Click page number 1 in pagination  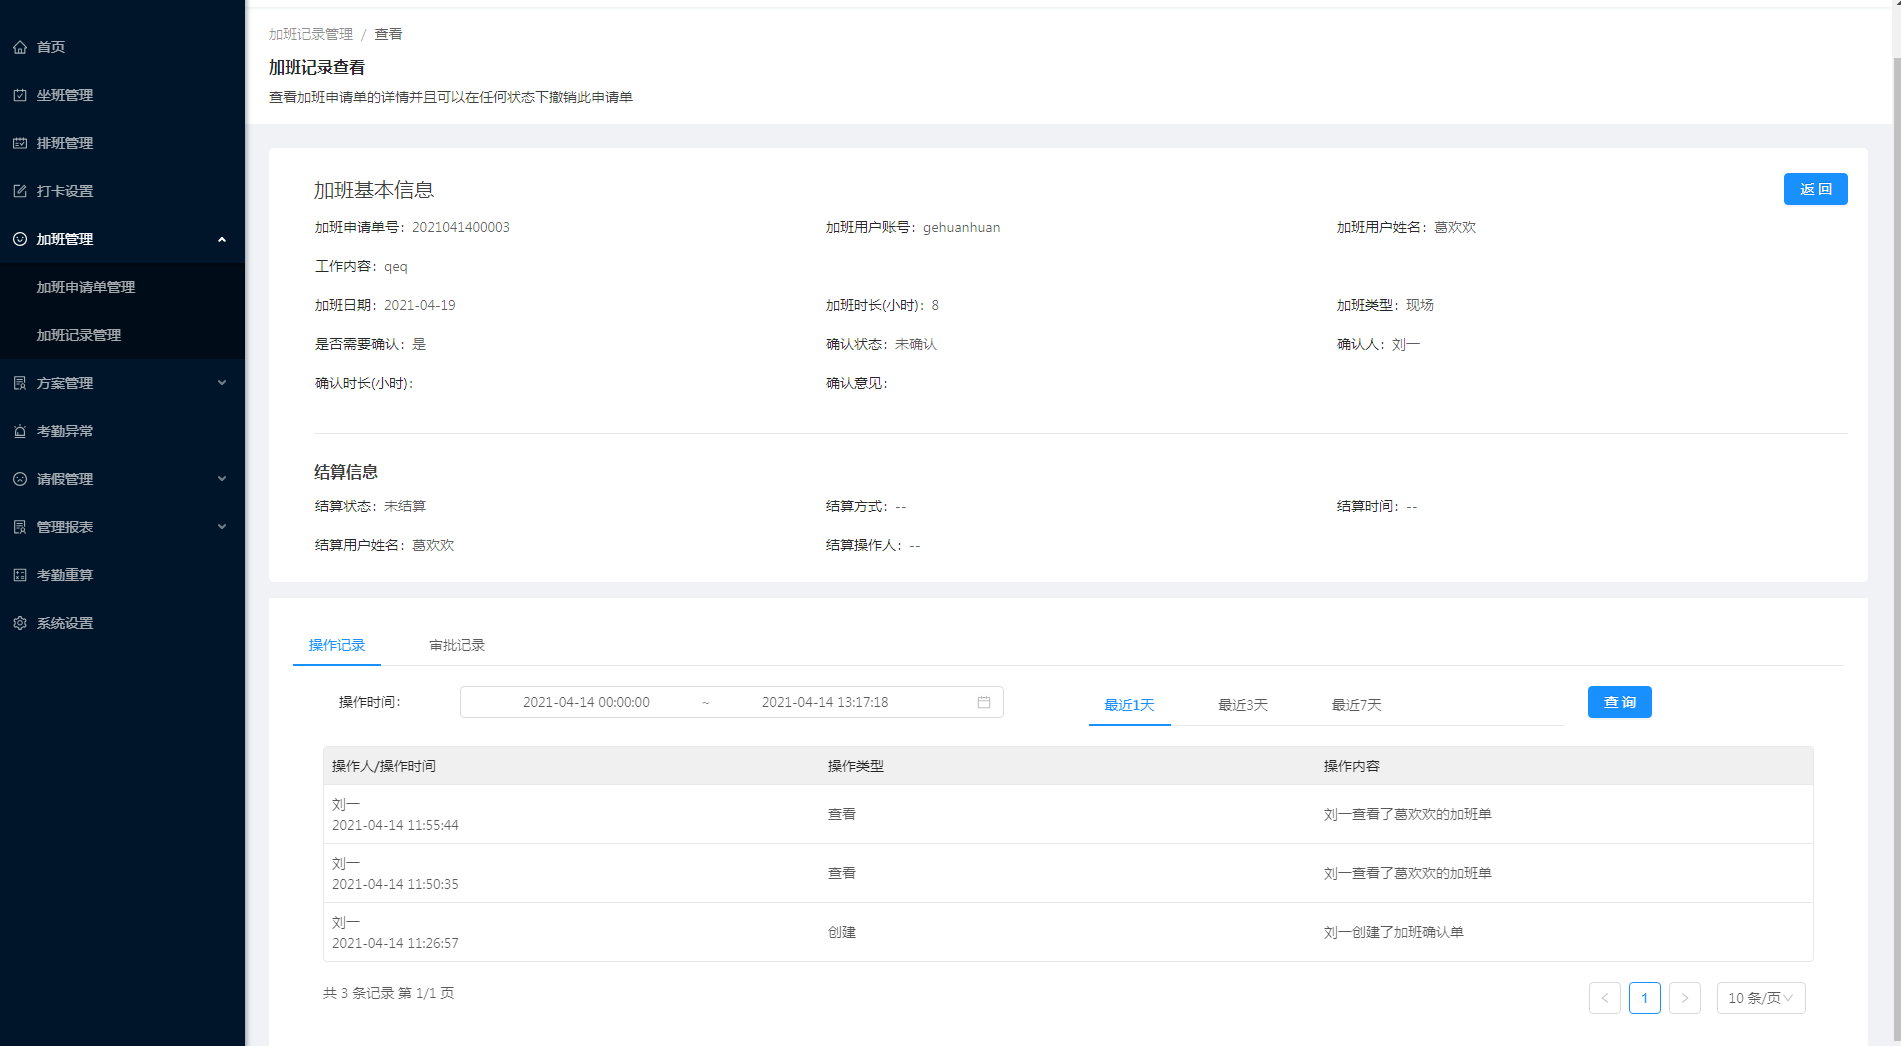pos(1645,998)
